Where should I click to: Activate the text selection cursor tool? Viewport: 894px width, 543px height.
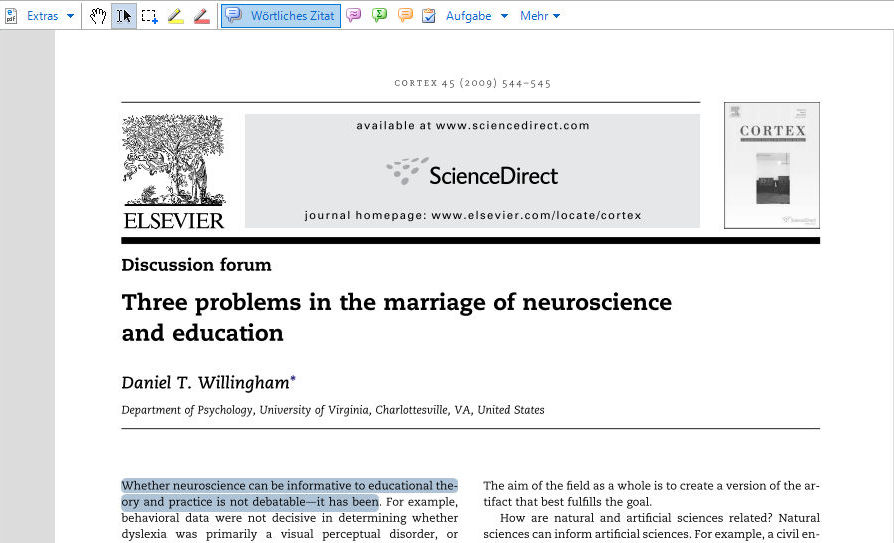(124, 16)
